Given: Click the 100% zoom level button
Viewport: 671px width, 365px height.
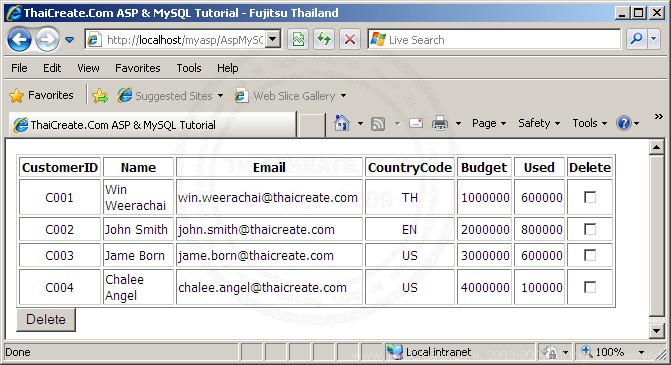Looking at the screenshot, I should (603, 352).
